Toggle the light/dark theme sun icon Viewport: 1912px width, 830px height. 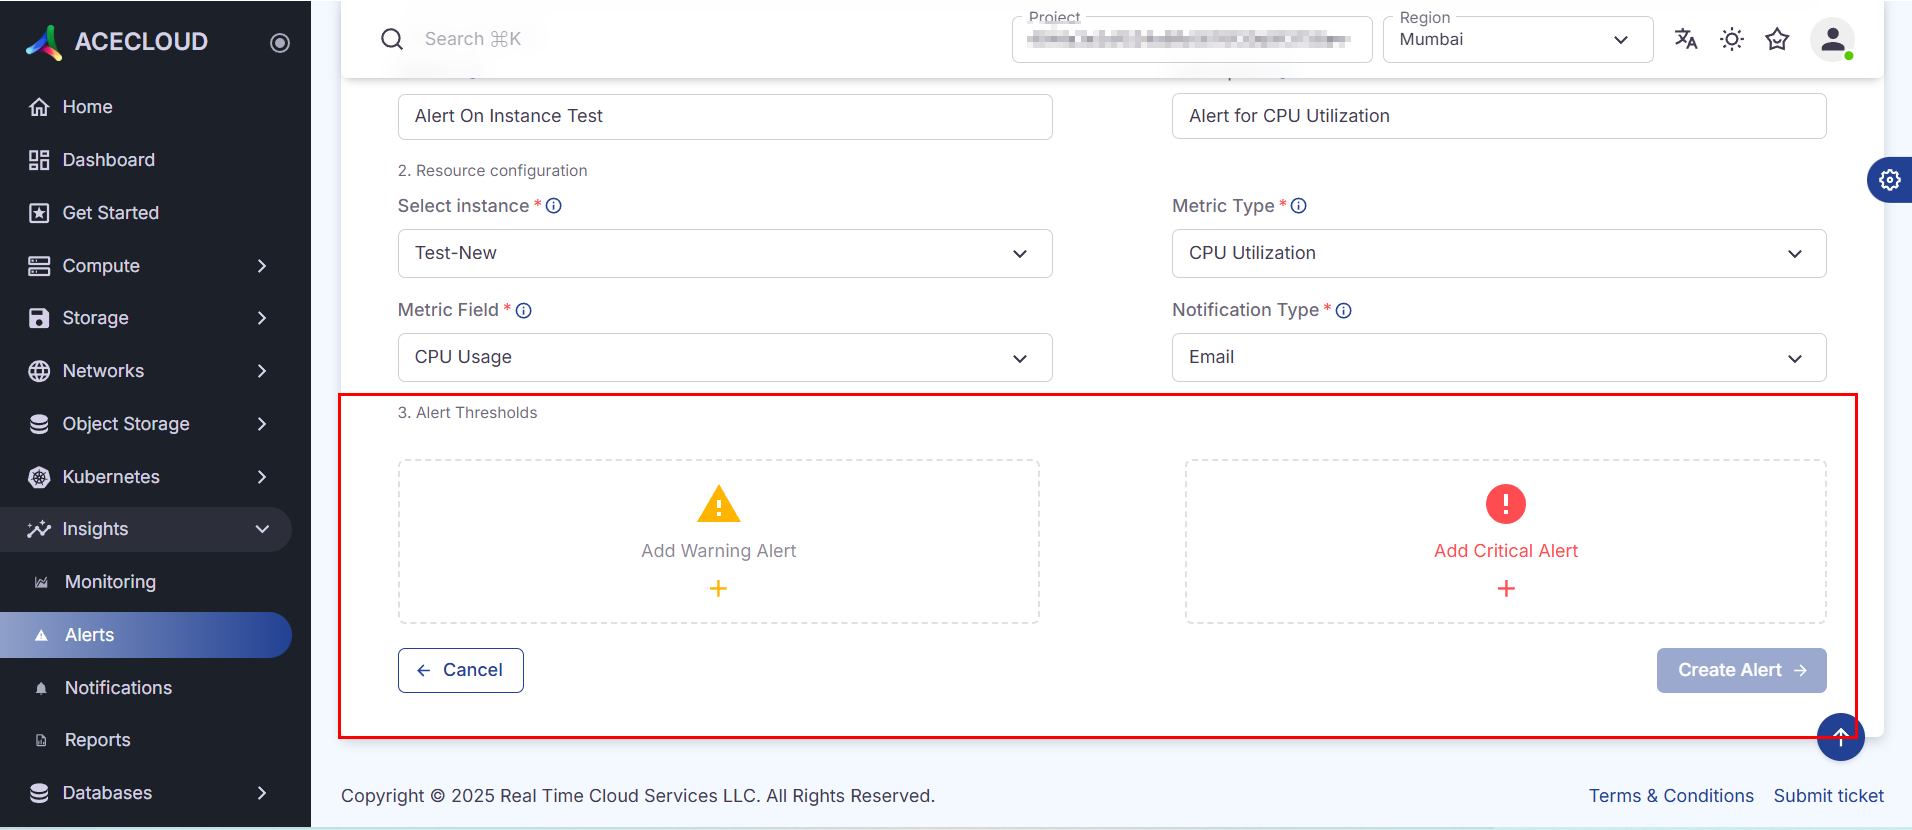1731,39
